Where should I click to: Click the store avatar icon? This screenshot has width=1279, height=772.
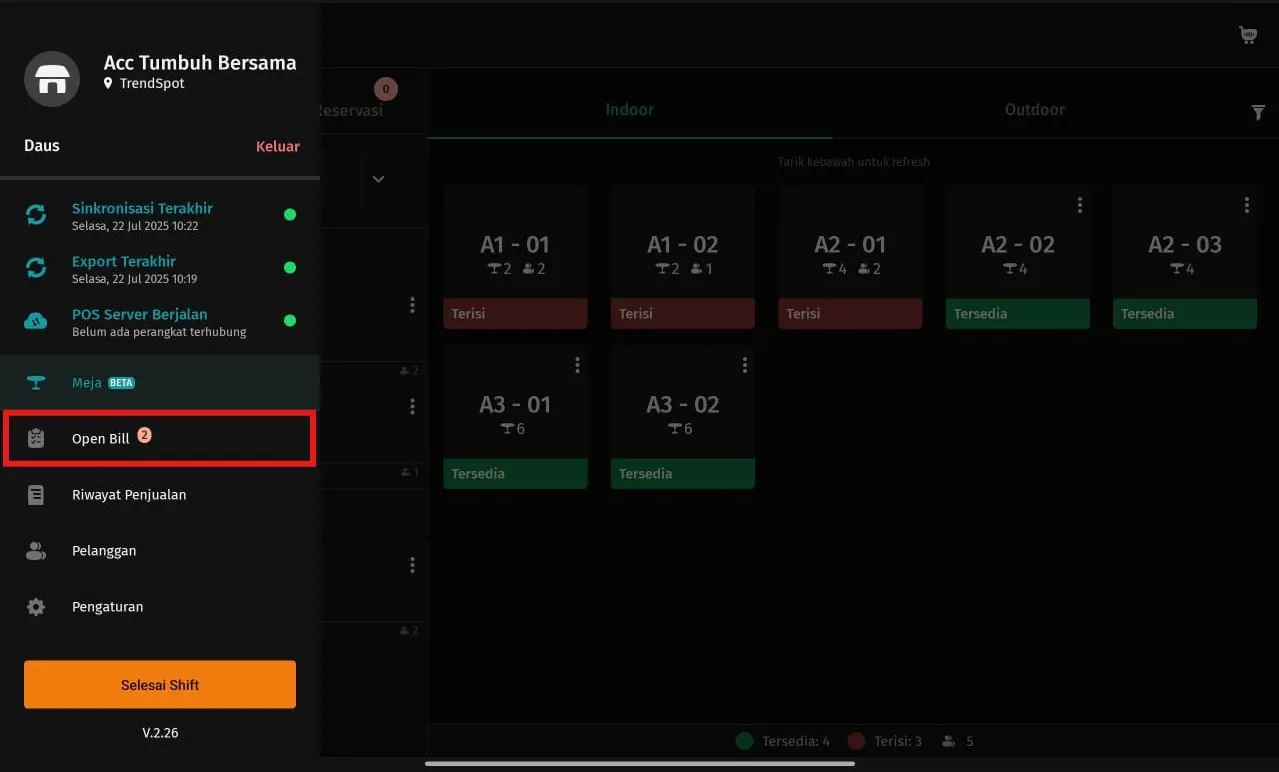click(x=52, y=79)
